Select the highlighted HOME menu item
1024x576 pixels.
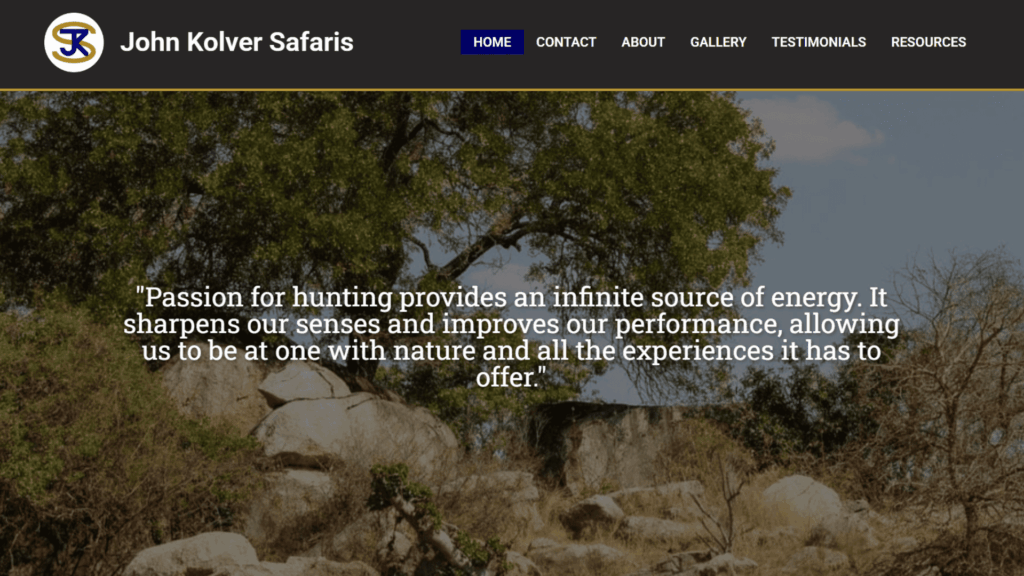coord(492,42)
